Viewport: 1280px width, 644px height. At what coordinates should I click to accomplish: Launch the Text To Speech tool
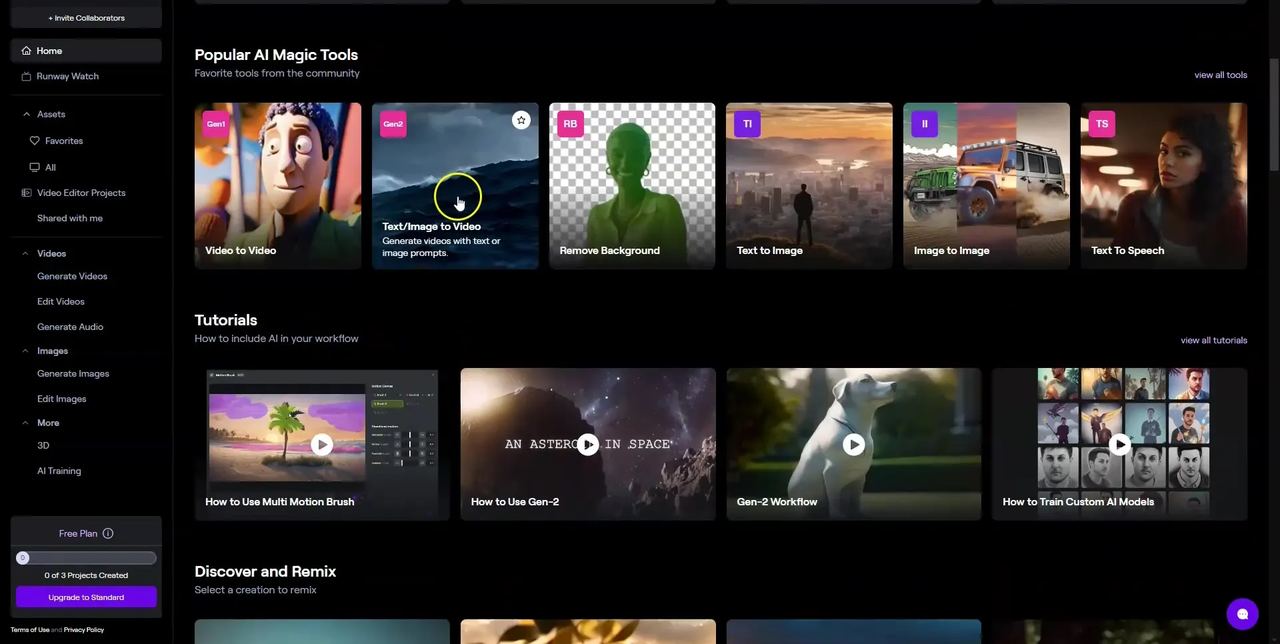tap(1163, 185)
